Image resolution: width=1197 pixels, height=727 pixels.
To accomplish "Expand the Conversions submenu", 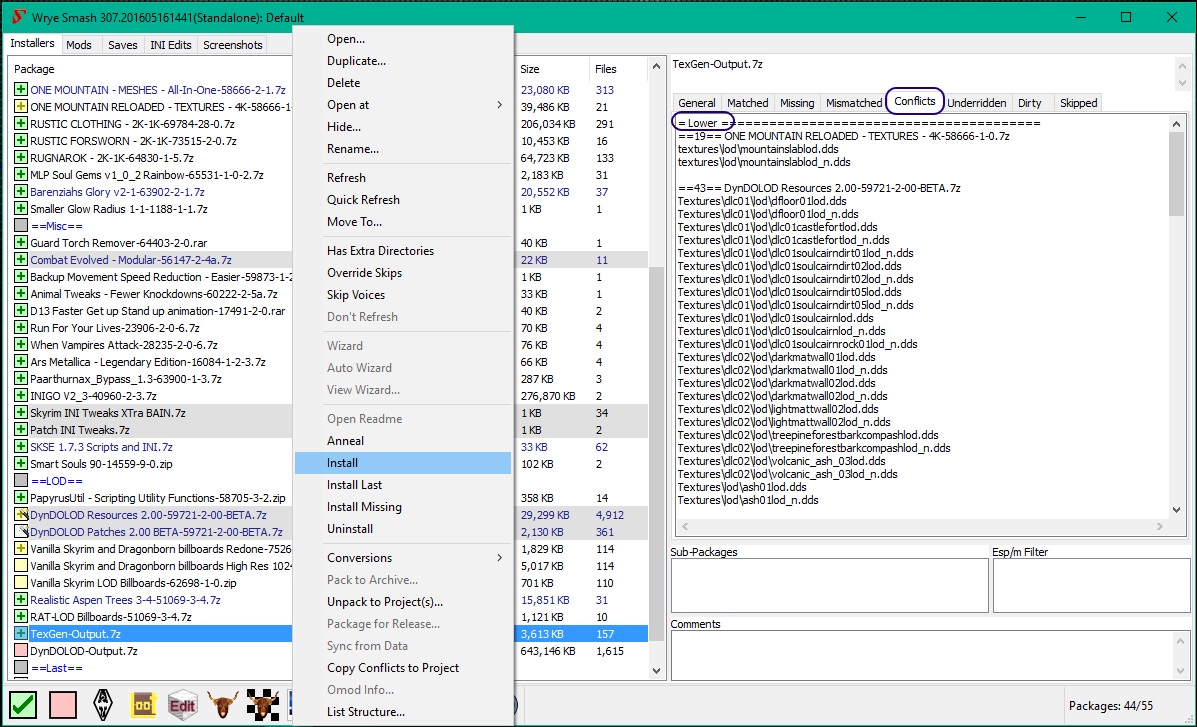I will point(403,557).
